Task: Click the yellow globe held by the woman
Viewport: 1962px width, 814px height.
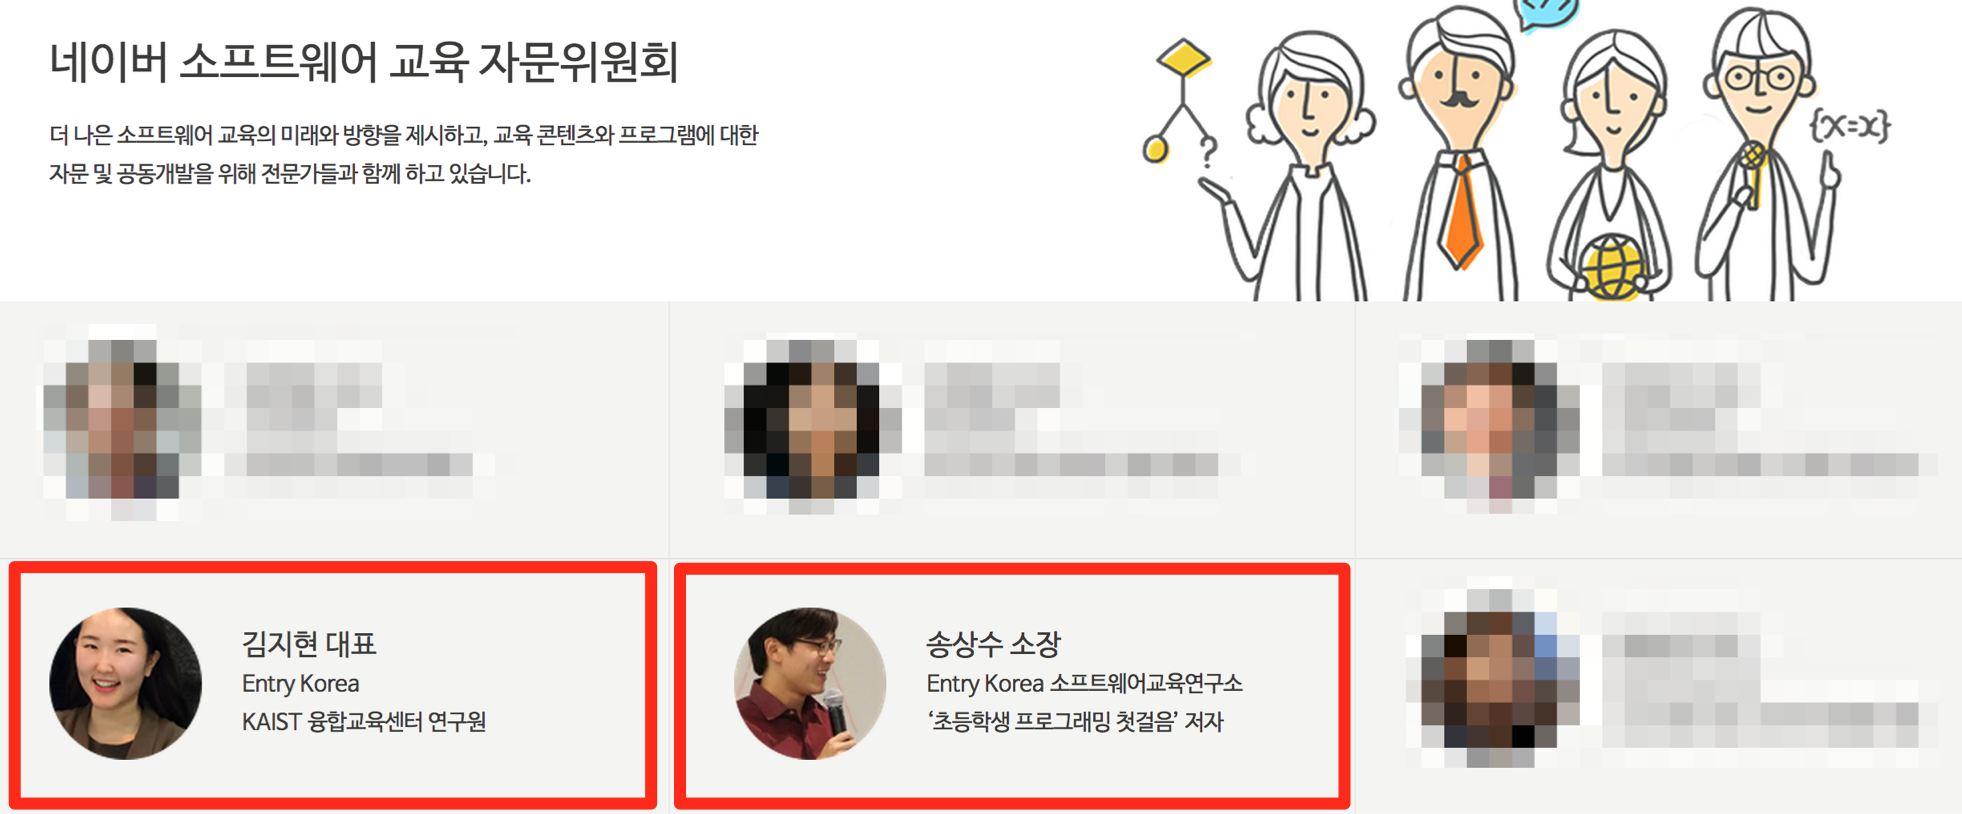Action: (1612, 266)
